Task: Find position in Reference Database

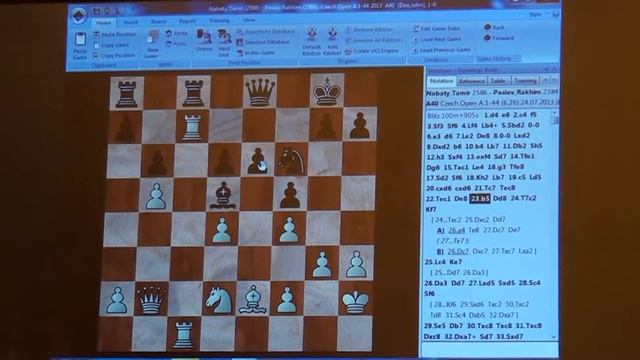Action: (265, 31)
